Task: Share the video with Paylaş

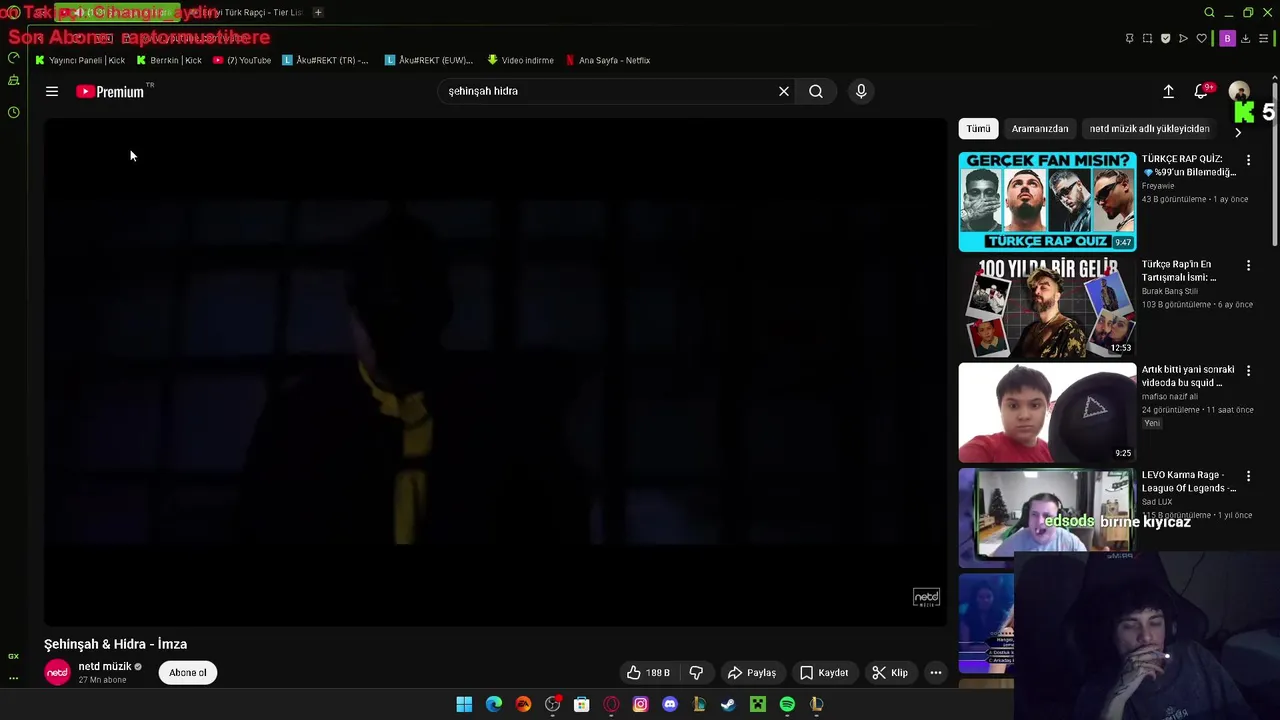Action: (x=752, y=673)
